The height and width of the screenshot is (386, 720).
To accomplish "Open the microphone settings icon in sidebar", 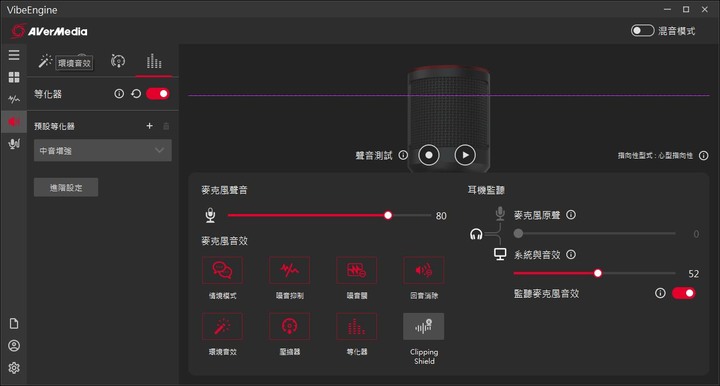I will 14,144.
